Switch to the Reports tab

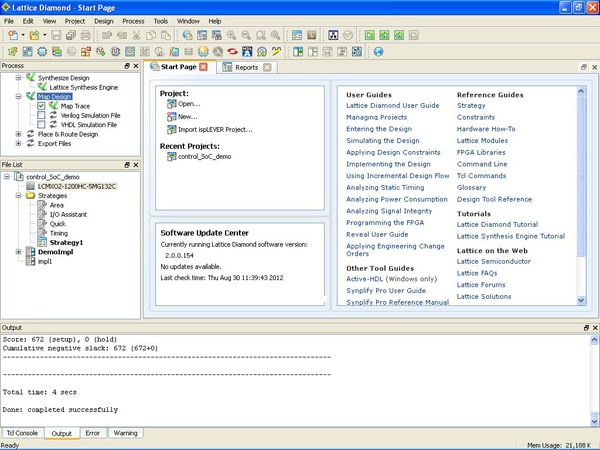(246, 67)
